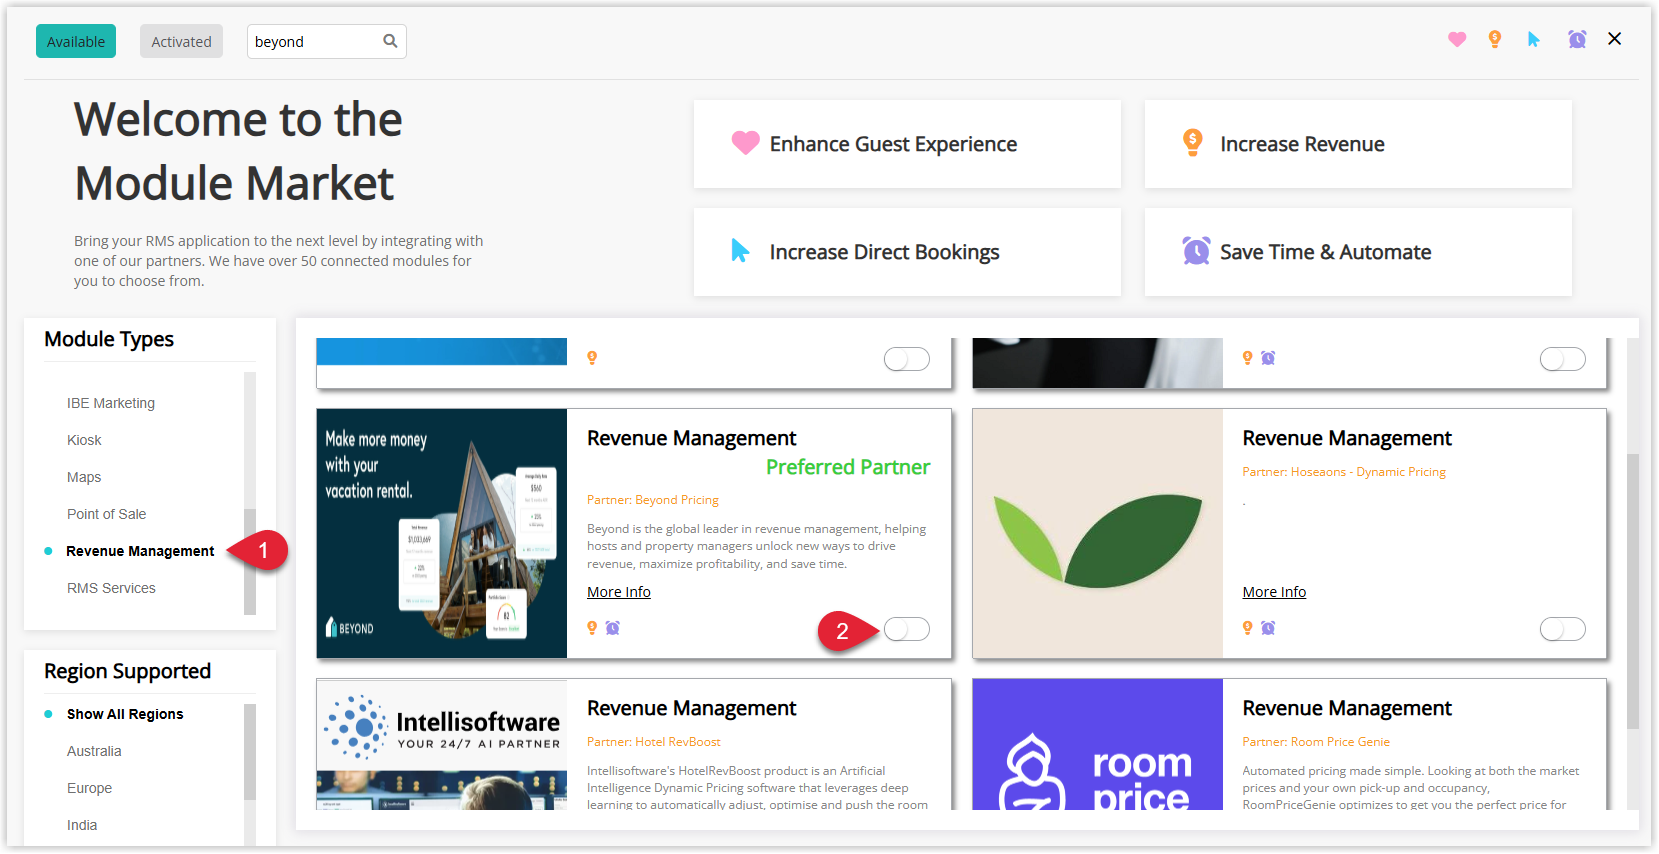
Task: Select Show All Regions filter
Action: (125, 714)
